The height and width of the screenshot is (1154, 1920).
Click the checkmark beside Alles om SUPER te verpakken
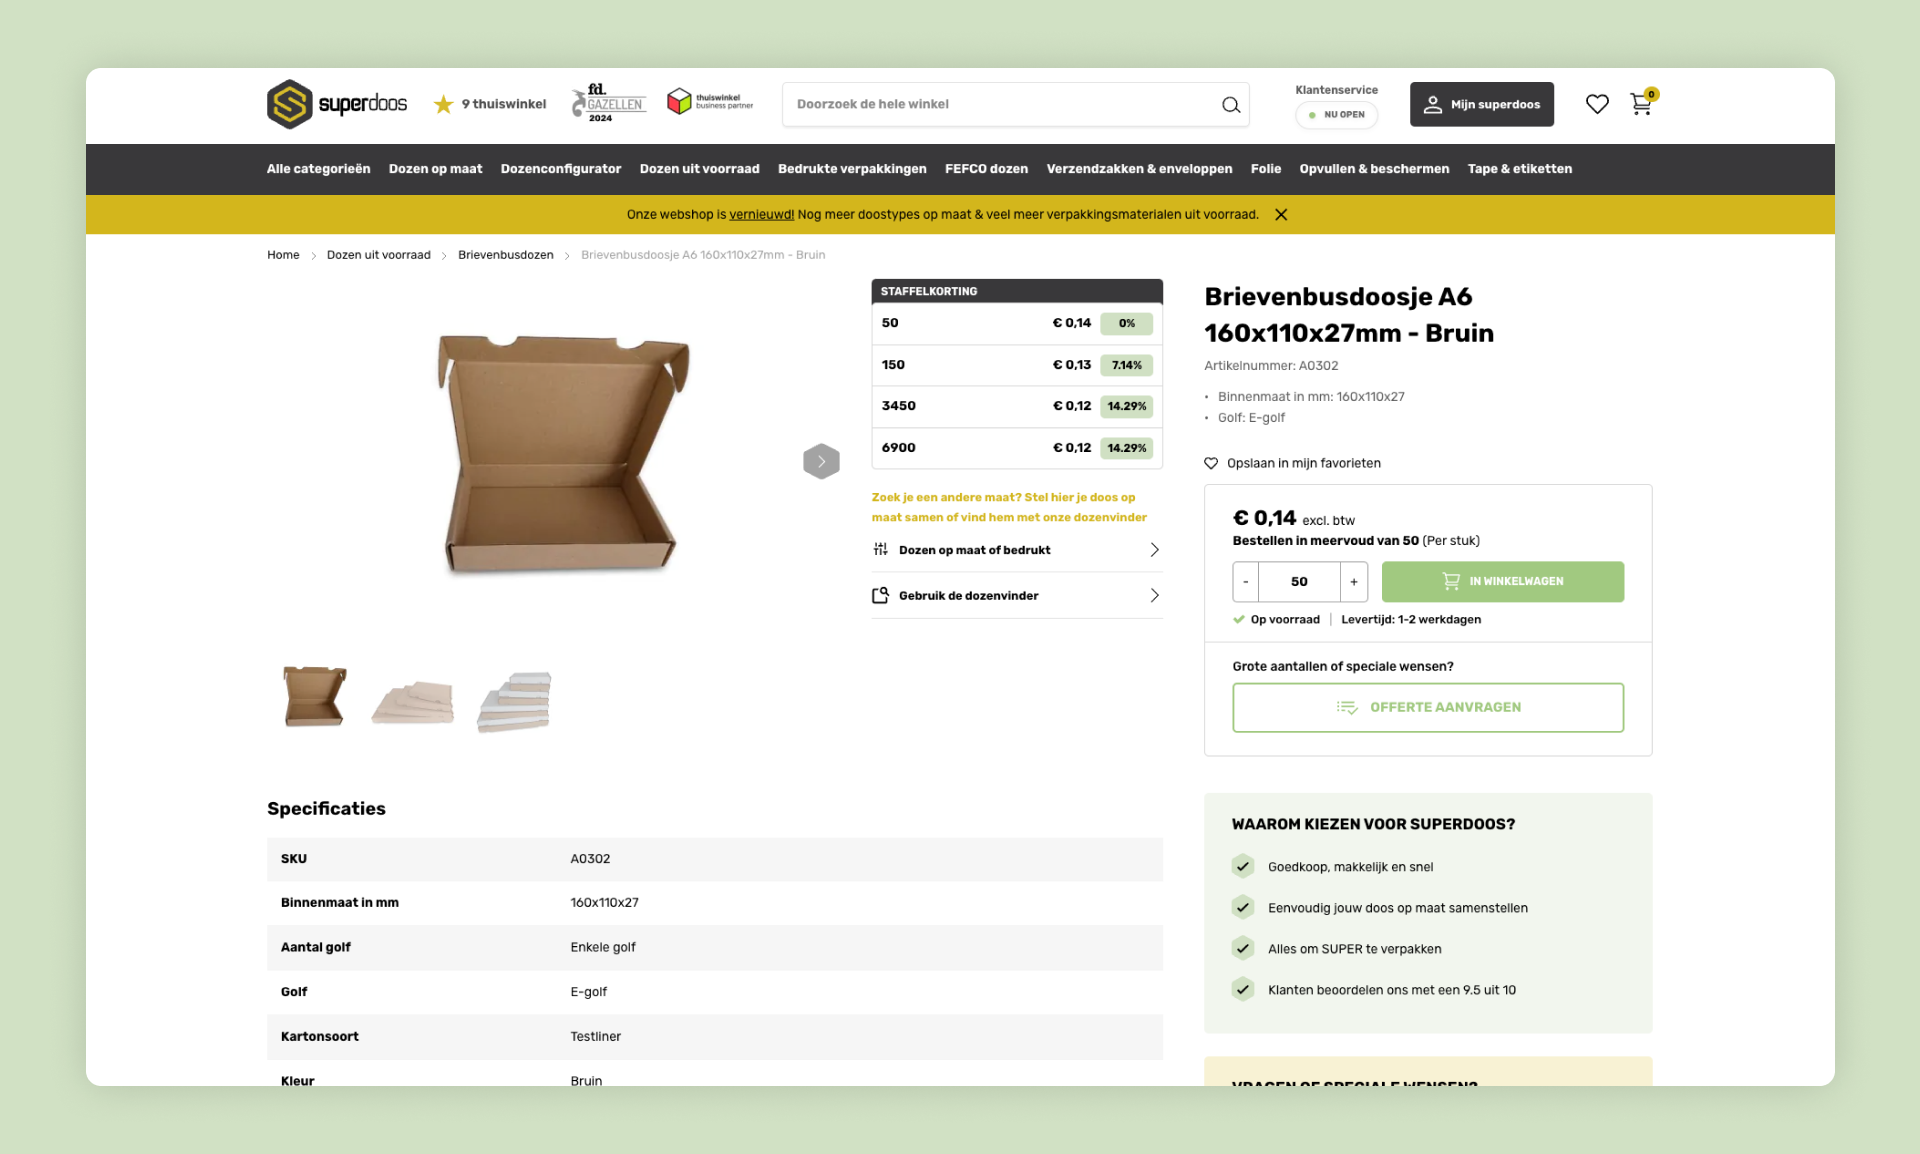1243,948
